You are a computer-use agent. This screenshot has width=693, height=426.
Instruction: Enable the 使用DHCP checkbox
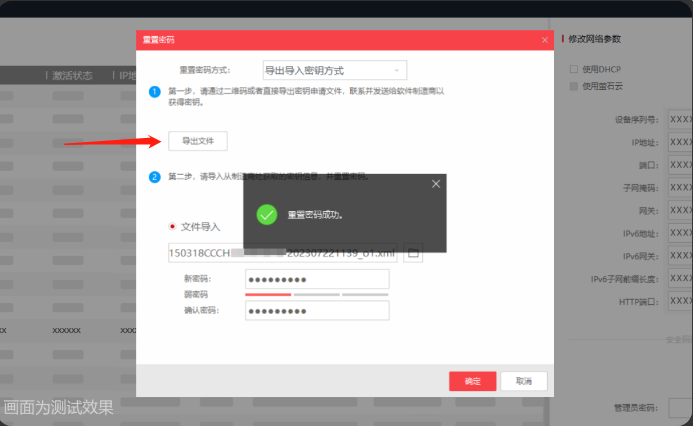[x=574, y=69]
